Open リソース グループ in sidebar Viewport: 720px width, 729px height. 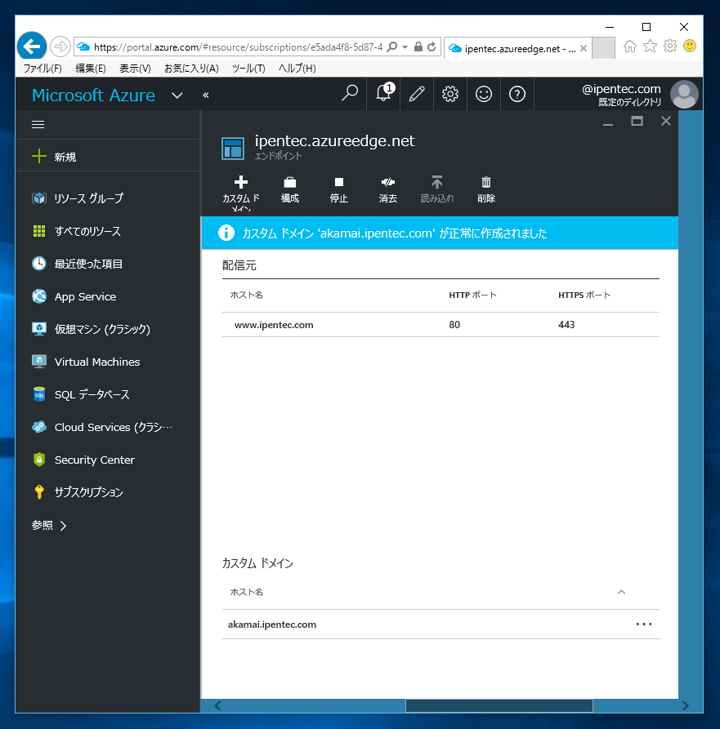click(108, 199)
